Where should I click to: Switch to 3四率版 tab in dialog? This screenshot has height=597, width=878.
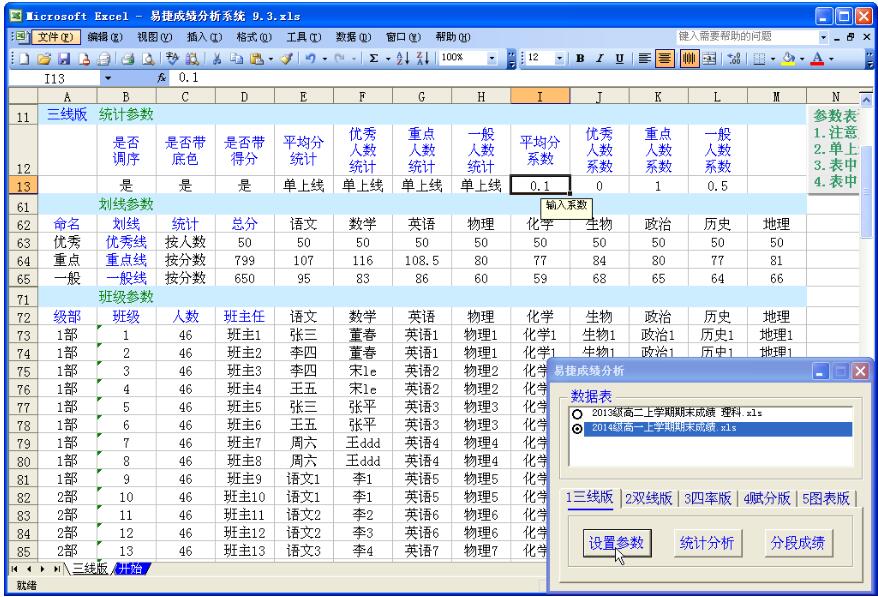click(708, 498)
